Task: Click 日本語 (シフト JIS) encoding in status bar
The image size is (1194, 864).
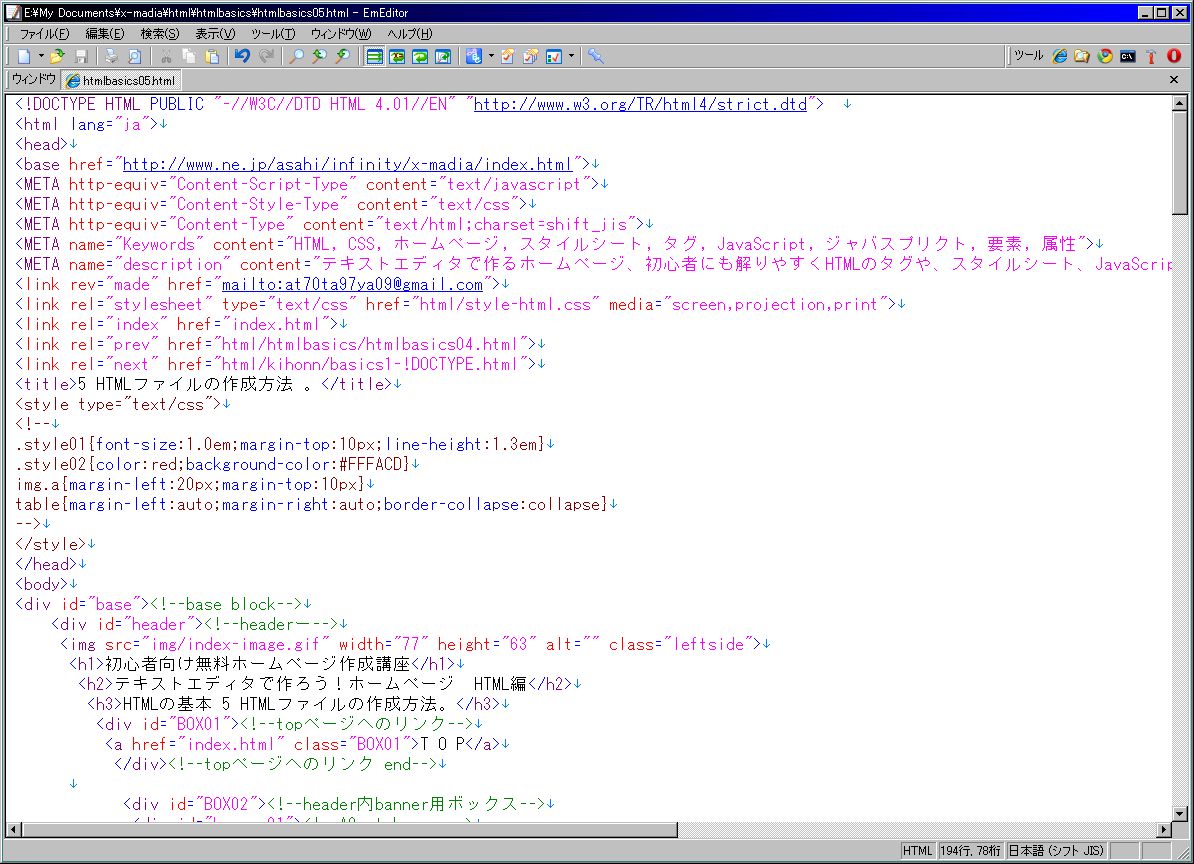Action: tap(1057, 851)
